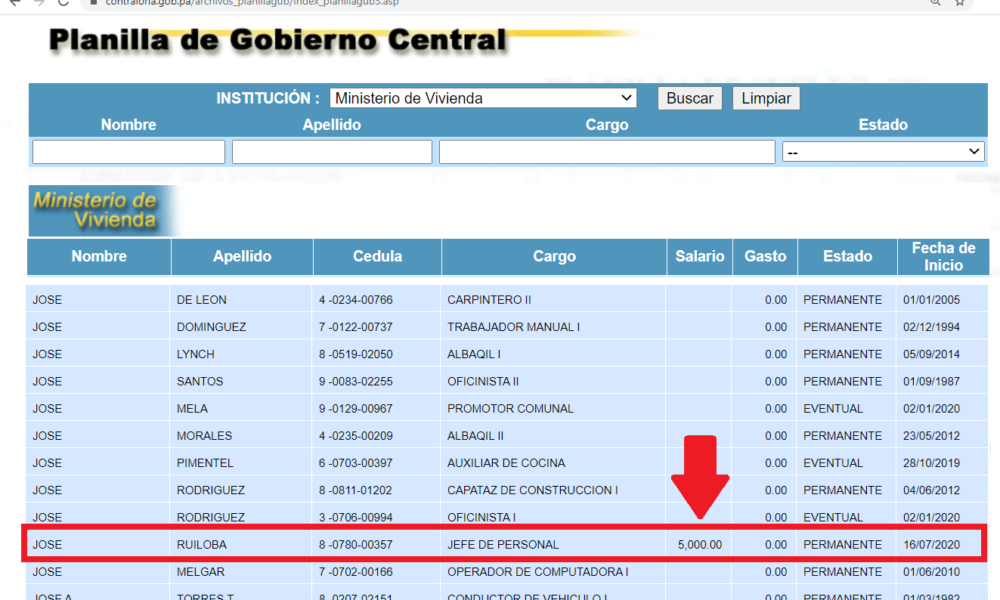This screenshot has height=600, width=1000.
Task: Focus the Nombre search input field
Action: pos(129,152)
